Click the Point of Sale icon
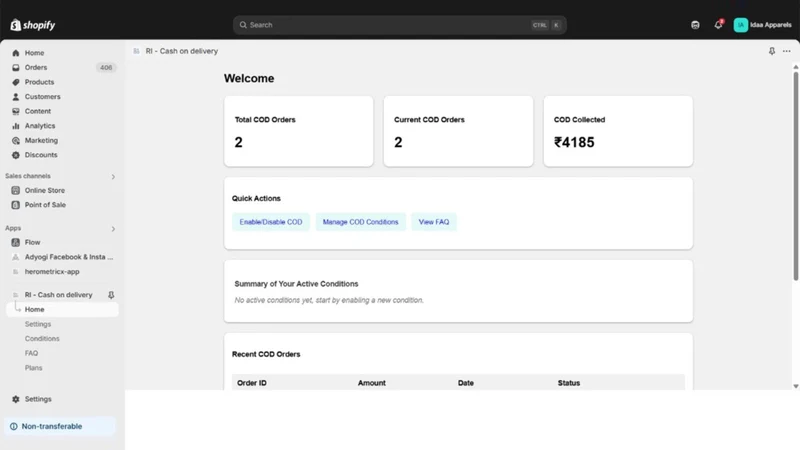 (x=16, y=205)
